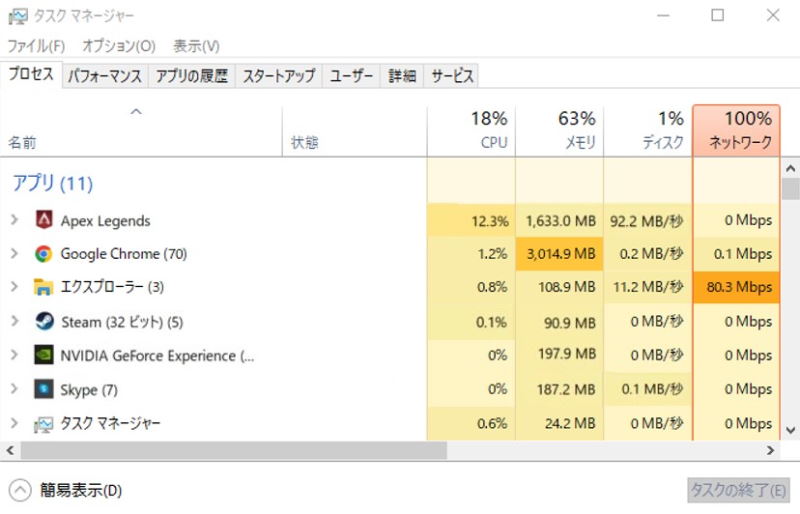Sort by the ディスク column header
800x514 pixels.
[647, 131]
